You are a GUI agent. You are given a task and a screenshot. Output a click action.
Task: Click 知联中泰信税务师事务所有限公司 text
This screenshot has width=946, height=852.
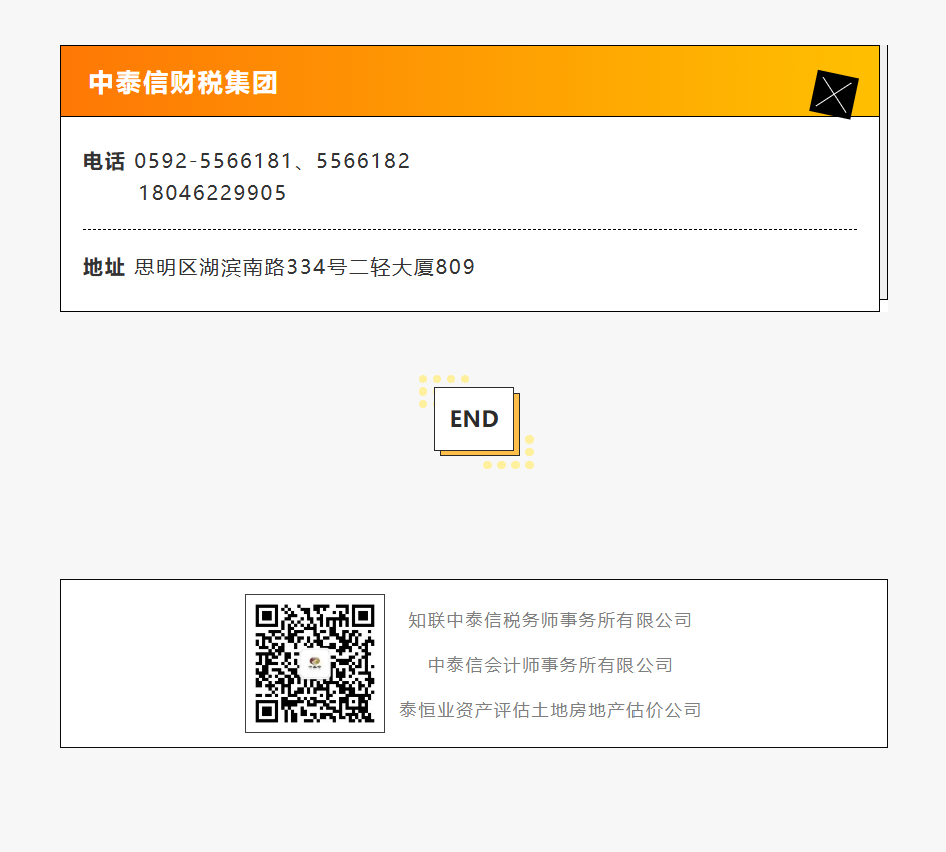coord(550,620)
